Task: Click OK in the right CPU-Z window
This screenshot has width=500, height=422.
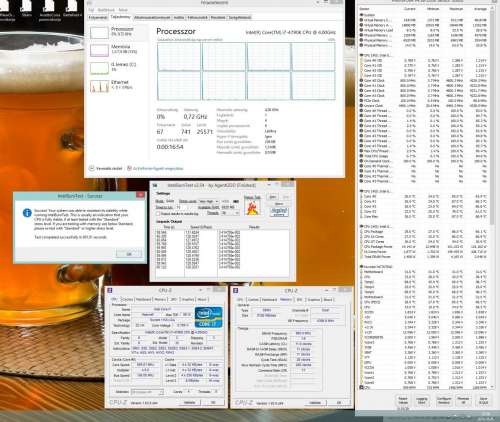Action: 339,403
